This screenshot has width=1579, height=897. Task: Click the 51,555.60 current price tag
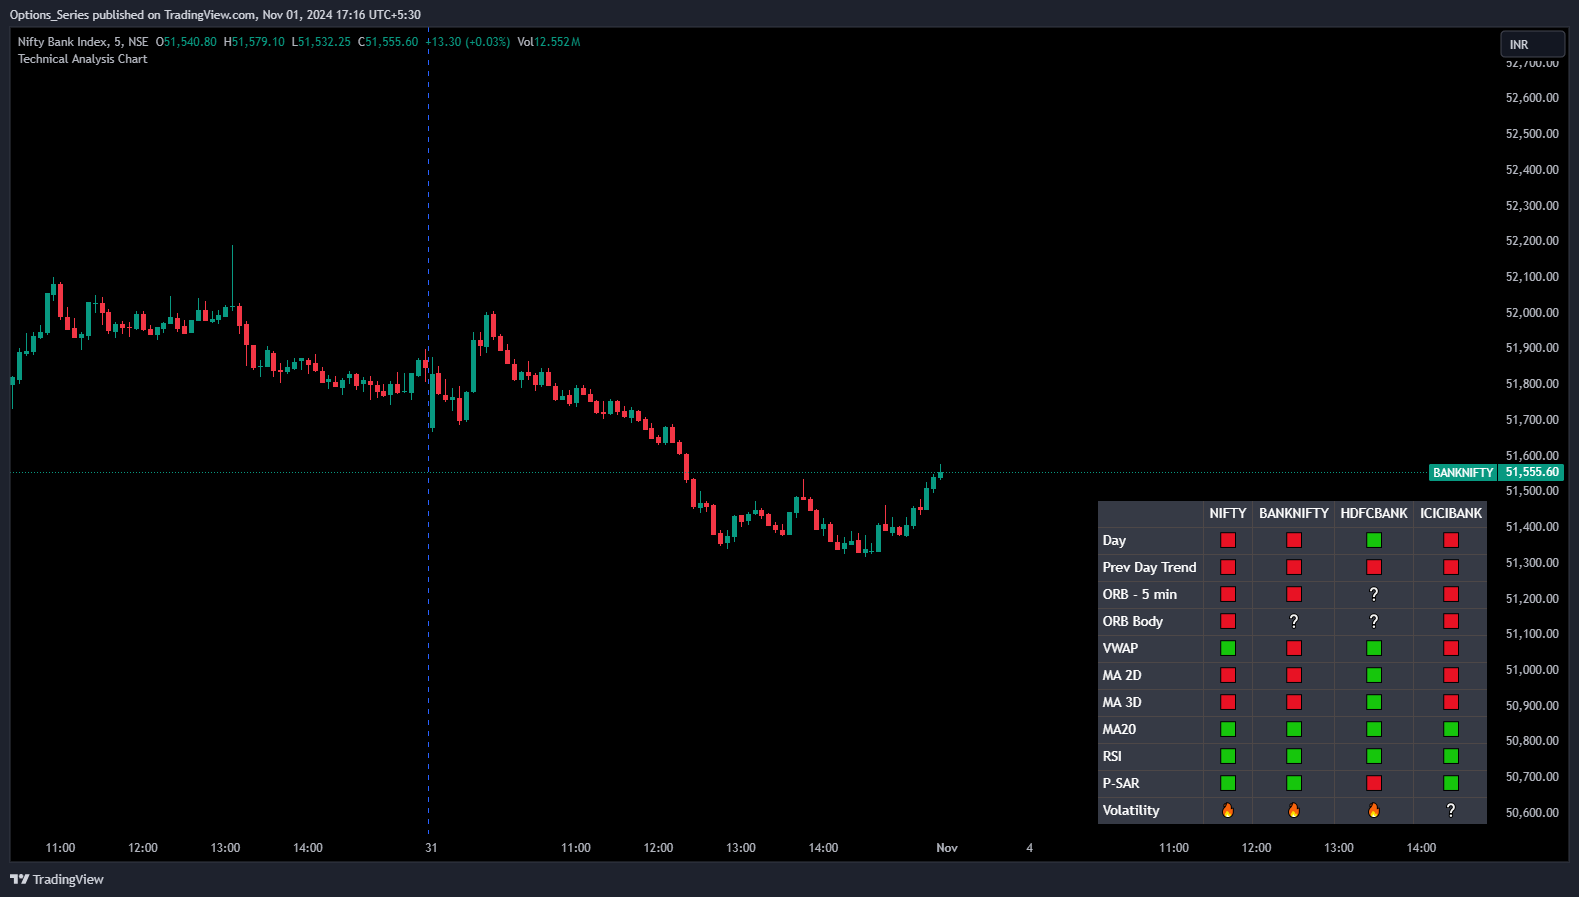click(1532, 473)
